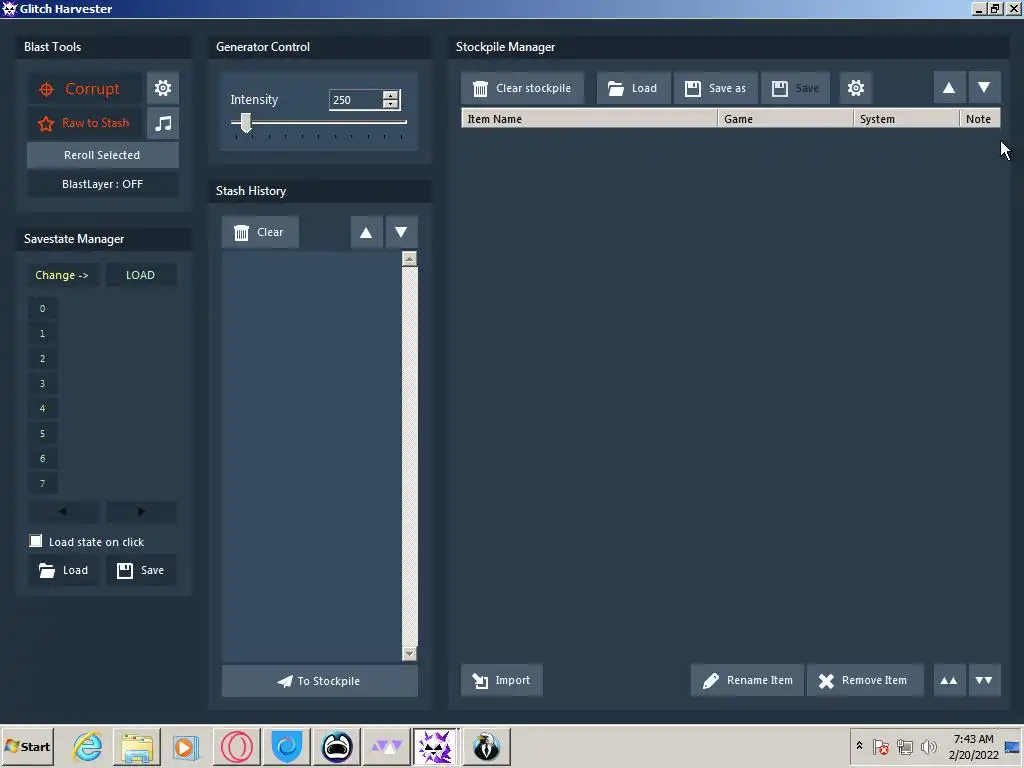1024x768 pixels.
Task: Click the Save stockpile button
Action: point(795,88)
